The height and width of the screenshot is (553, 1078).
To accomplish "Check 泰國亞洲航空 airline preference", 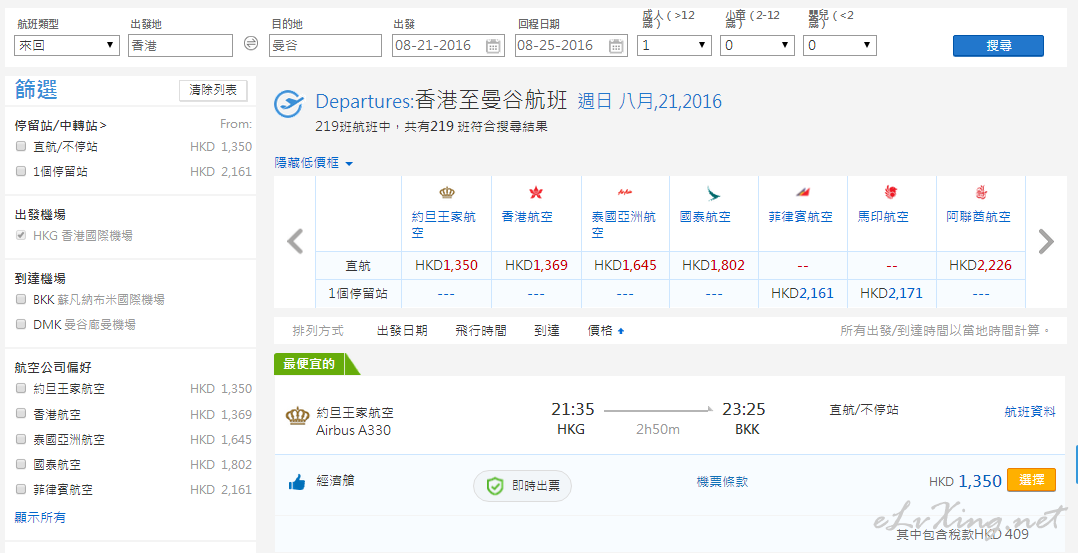I will click(x=21, y=439).
